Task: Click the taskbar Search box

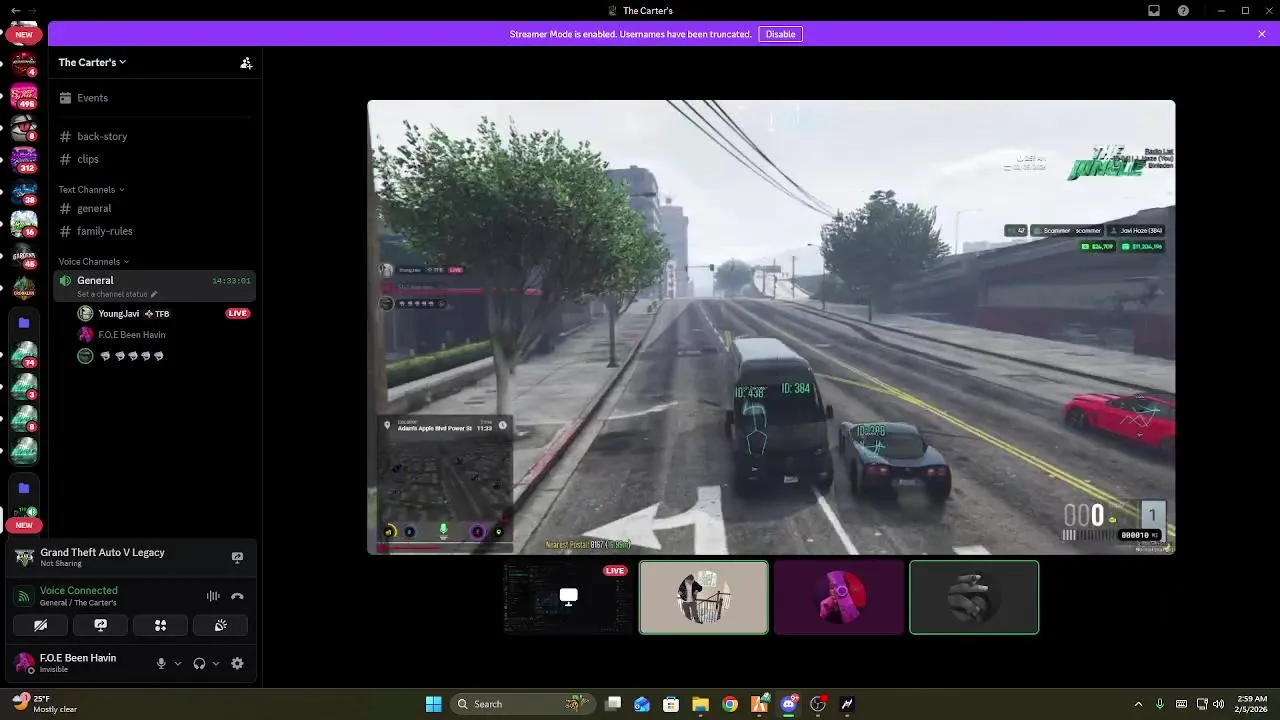Action: [x=522, y=704]
